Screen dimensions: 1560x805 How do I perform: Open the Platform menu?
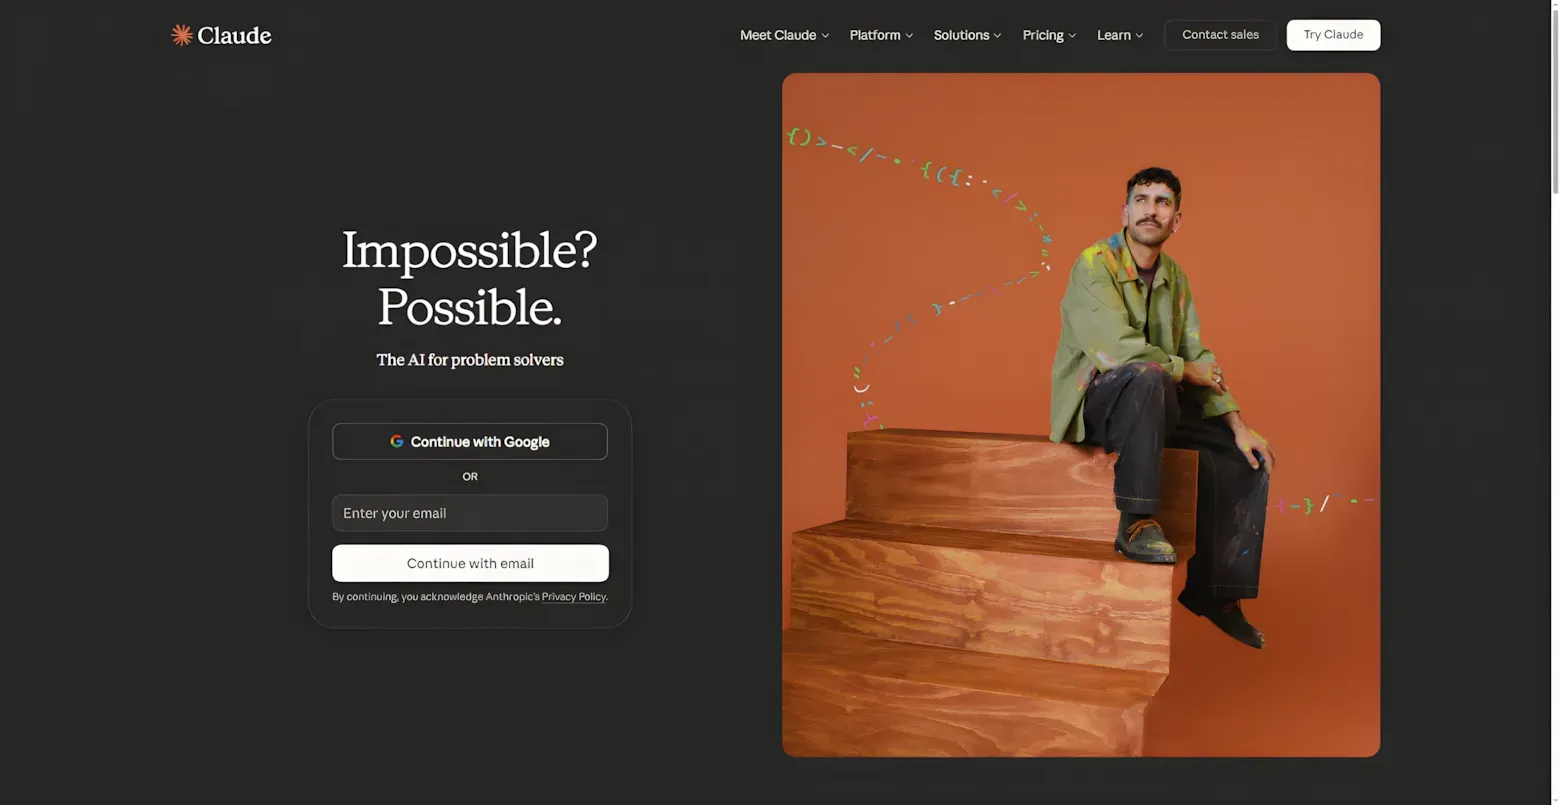pos(881,35)
